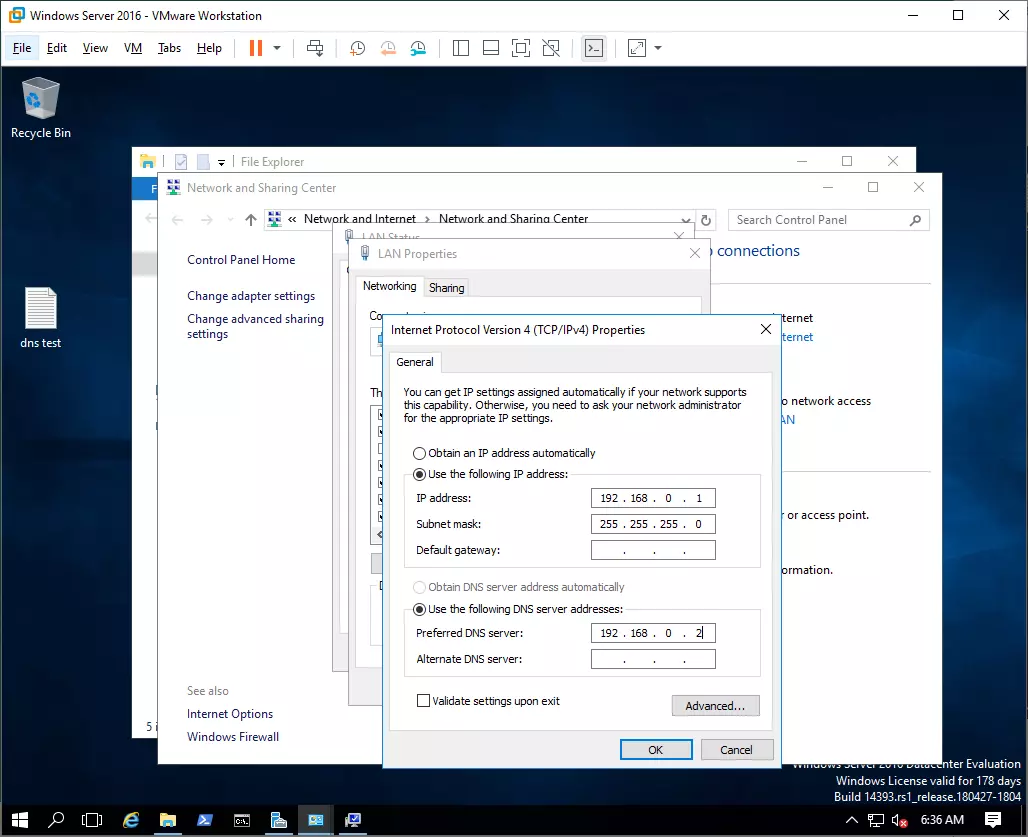
Task: Switch to the Sharing tab in LAN Properties
Action: (x=446, y=288)
